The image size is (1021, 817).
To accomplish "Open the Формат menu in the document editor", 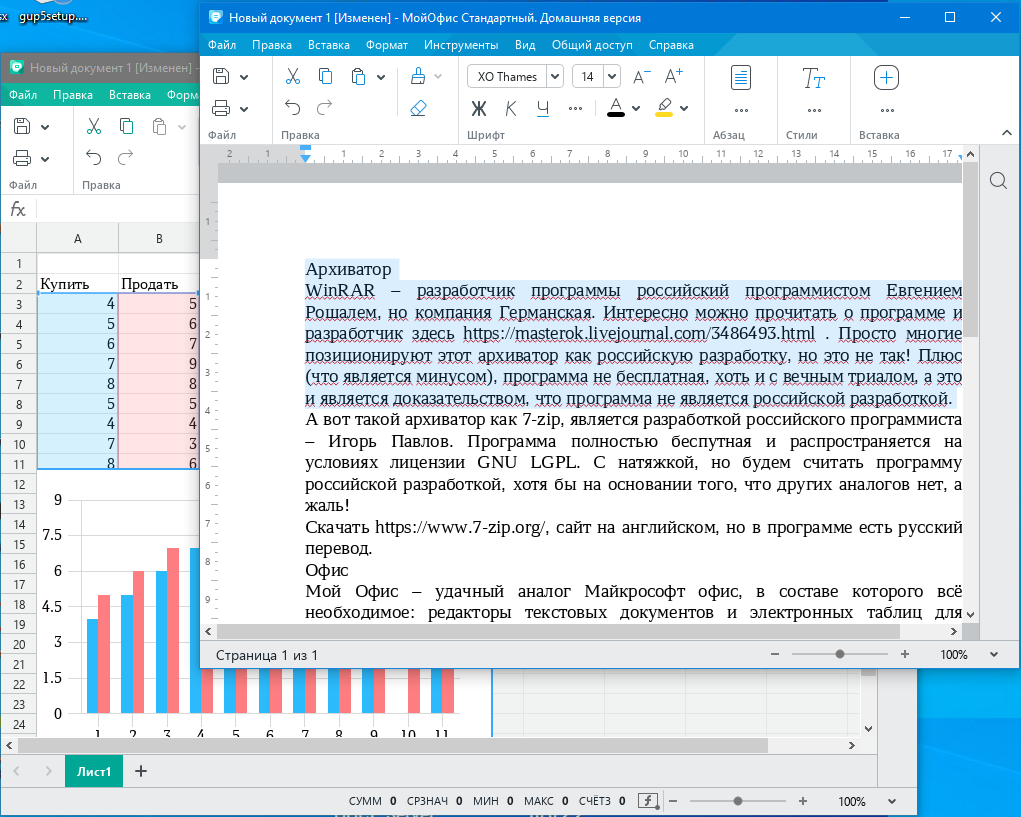I will coord(387,45).
